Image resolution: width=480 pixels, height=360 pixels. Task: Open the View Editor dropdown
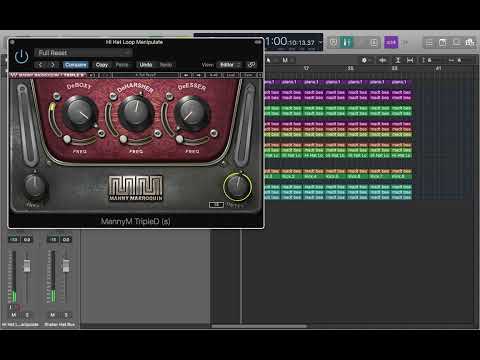point(229,65)
